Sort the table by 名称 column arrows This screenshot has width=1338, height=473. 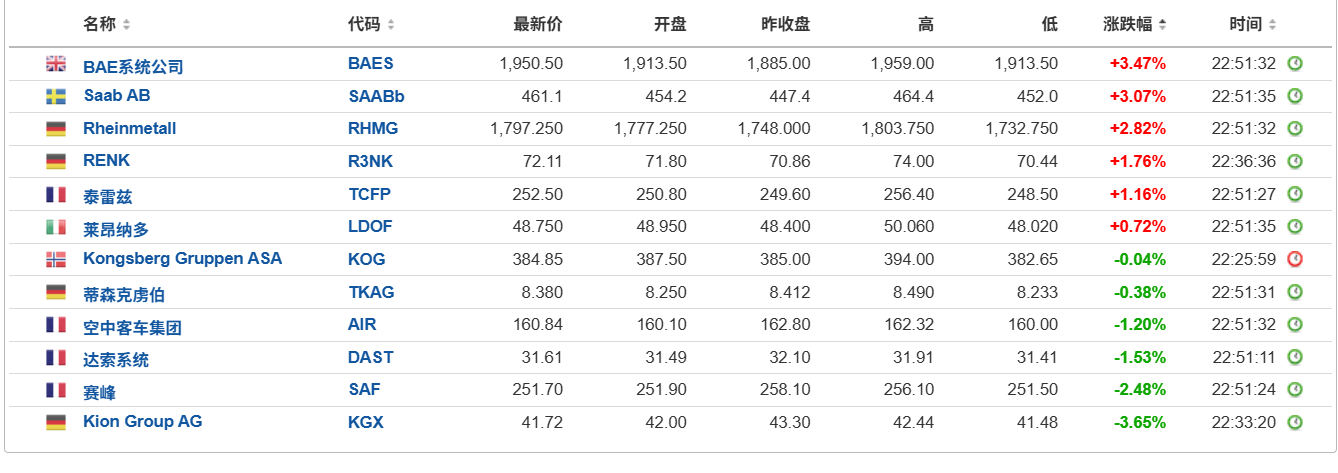tap(126, 24)
